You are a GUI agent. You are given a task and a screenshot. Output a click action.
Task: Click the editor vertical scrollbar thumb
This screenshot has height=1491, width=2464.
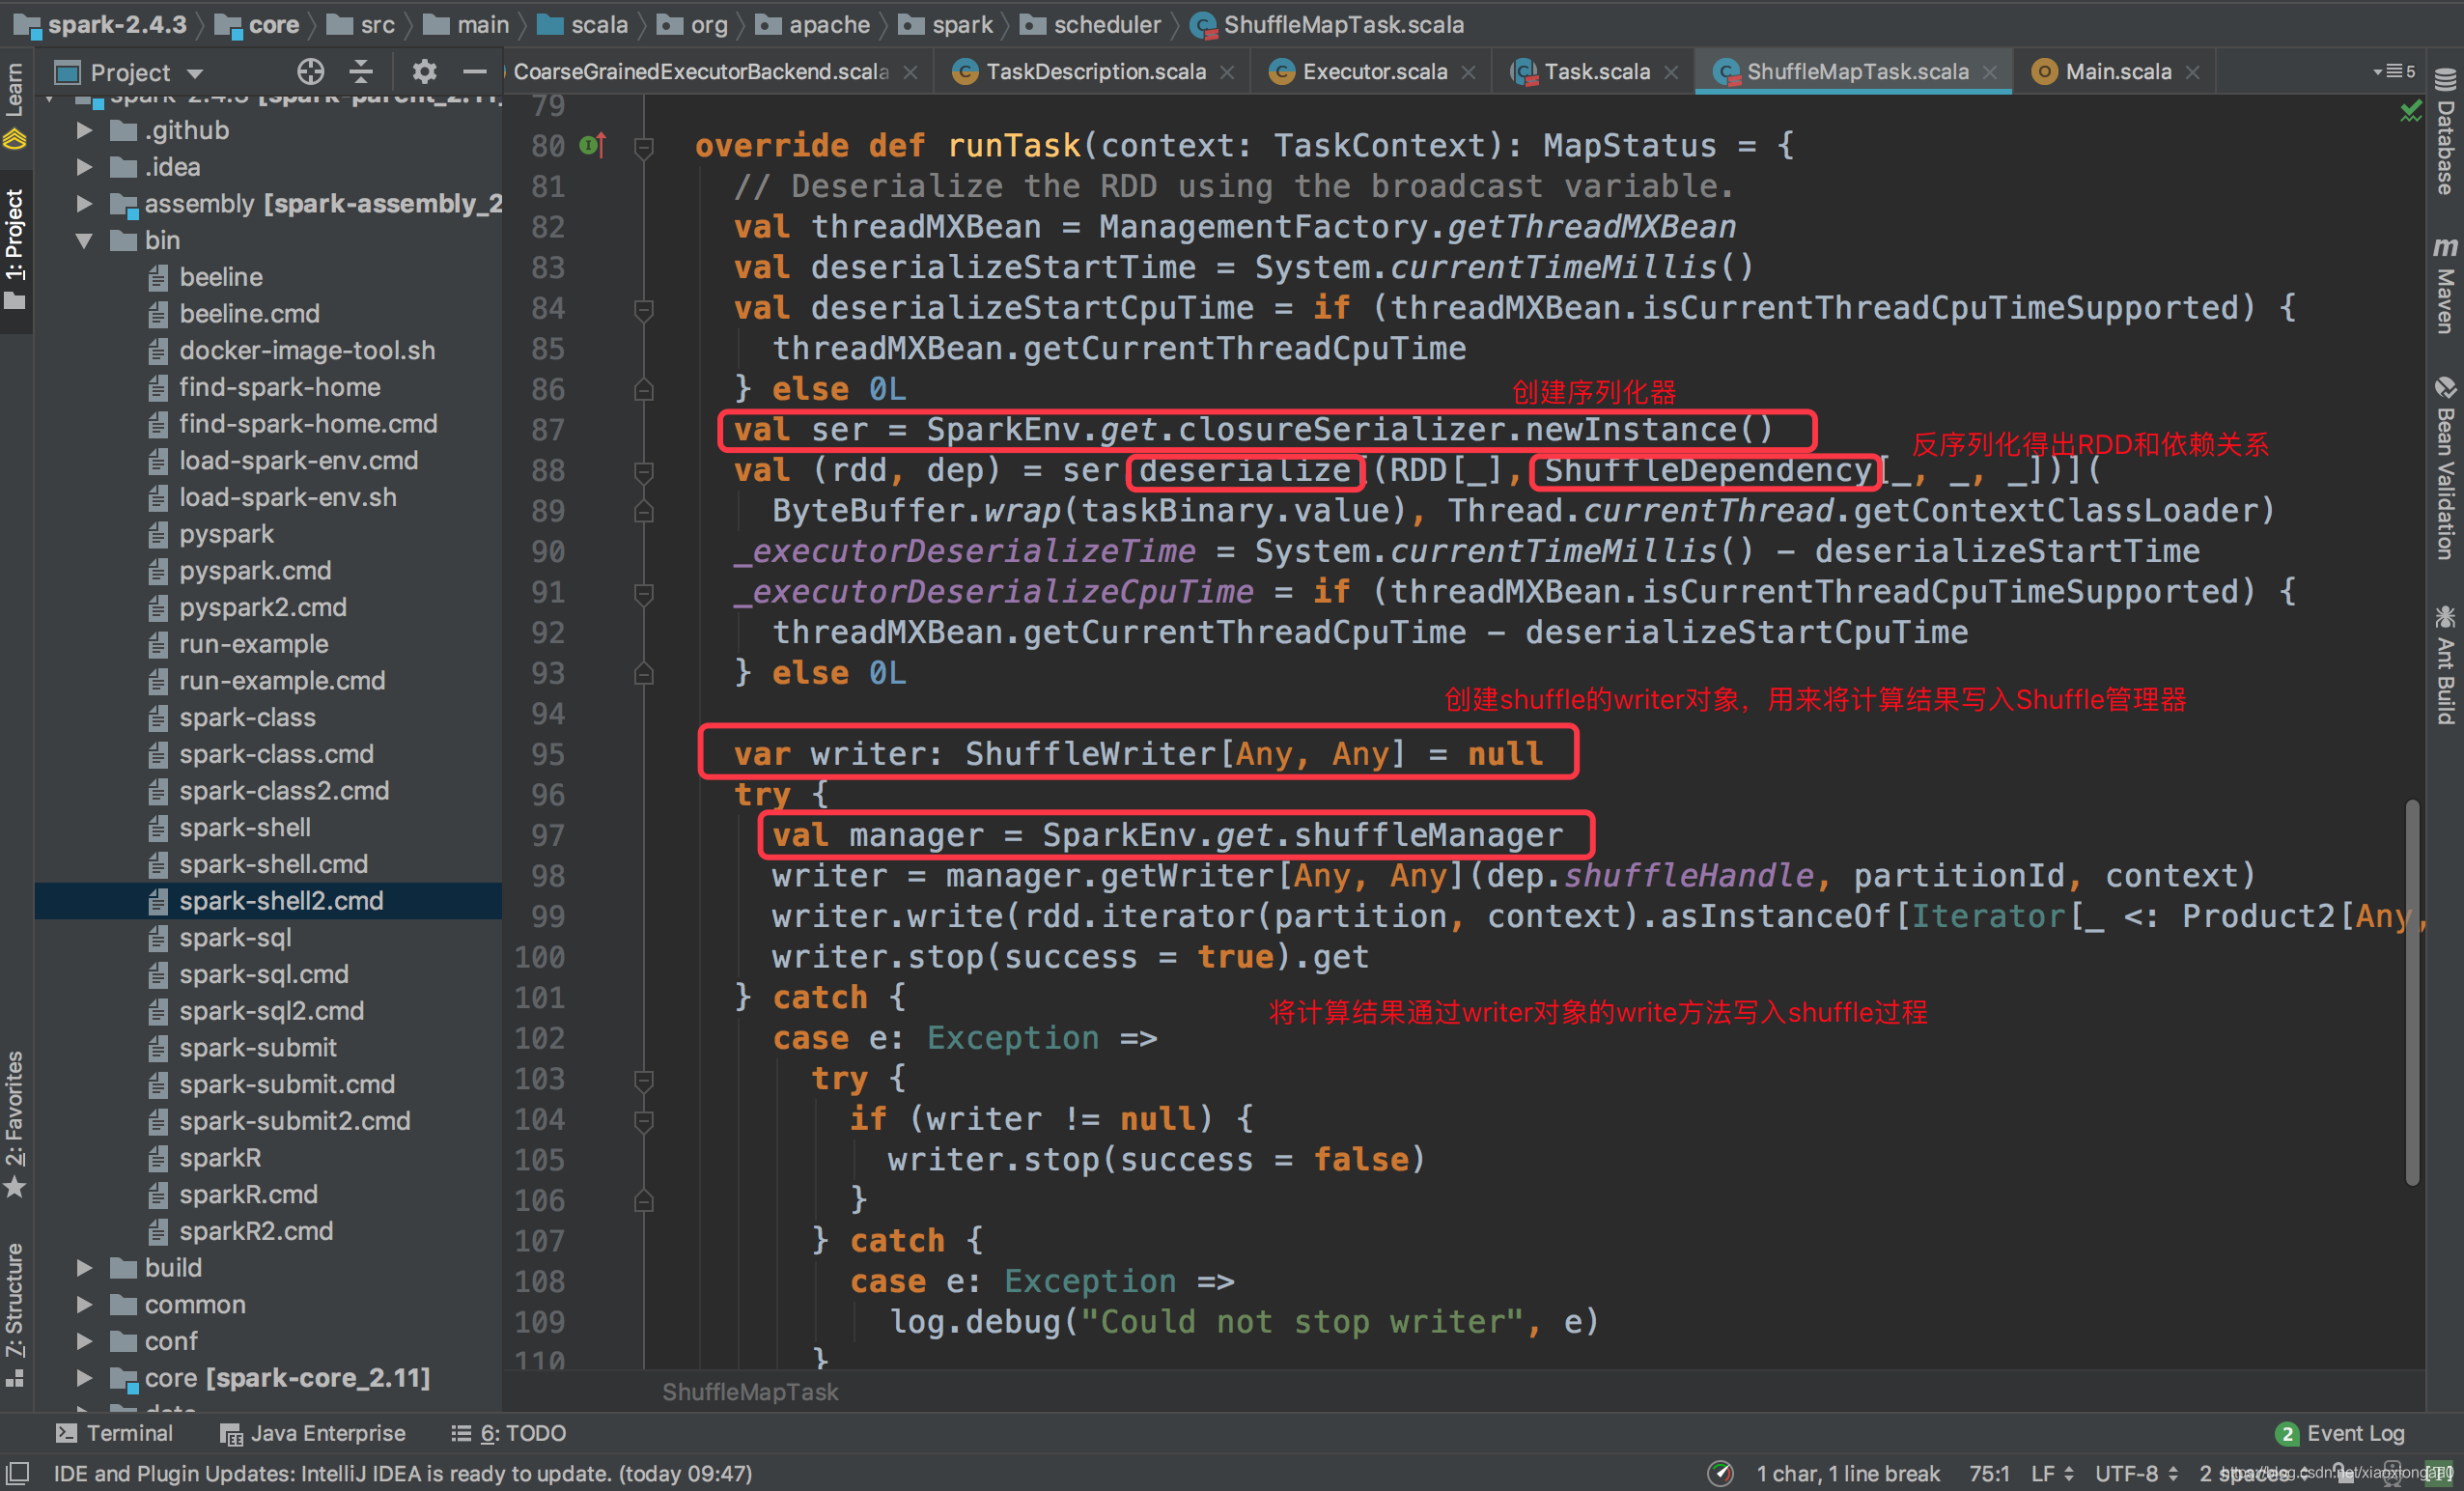click(x=2411, y=992)
